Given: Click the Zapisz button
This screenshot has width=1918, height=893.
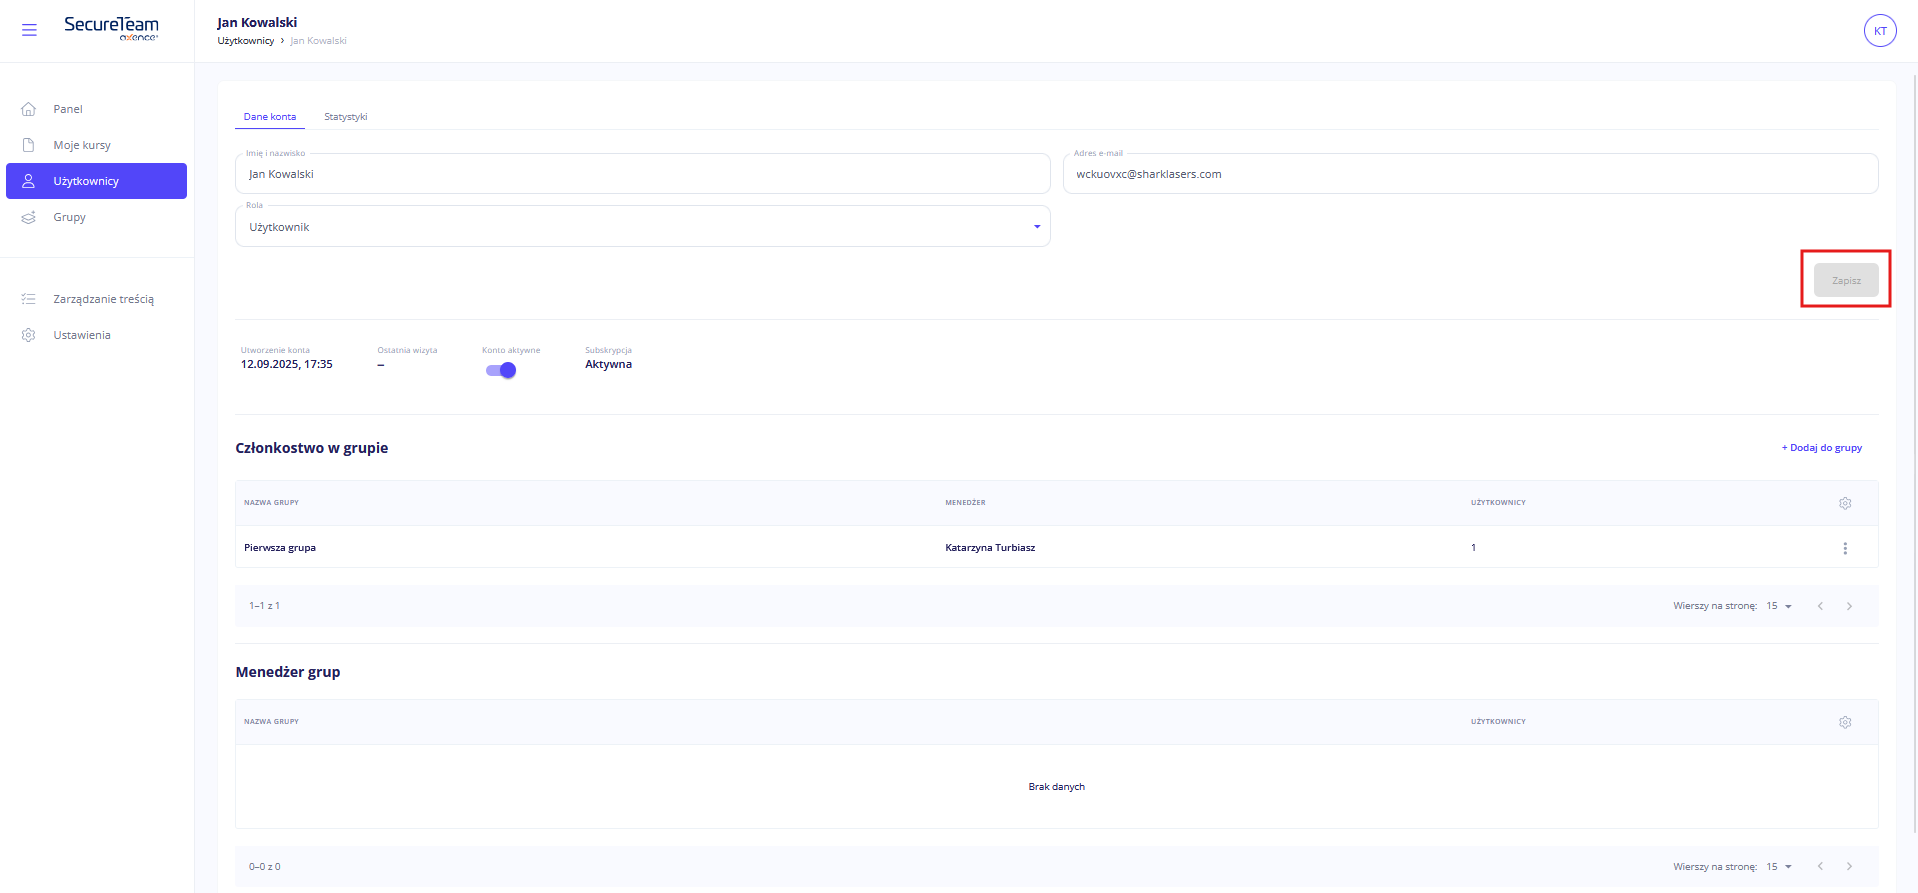Looking at the screenshot, I should point(1845,281).
